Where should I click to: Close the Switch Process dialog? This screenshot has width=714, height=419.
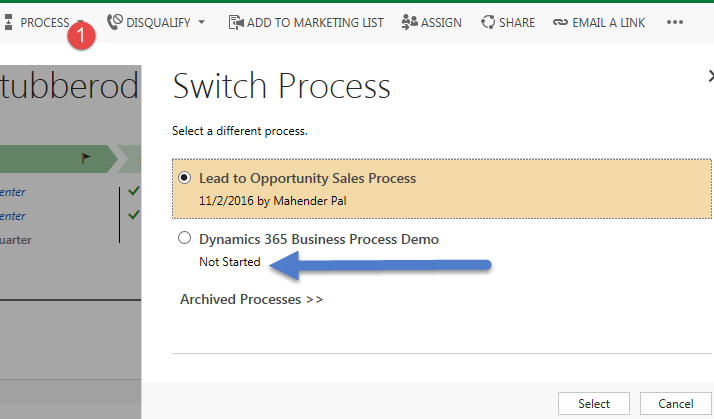tap(711, 76)
